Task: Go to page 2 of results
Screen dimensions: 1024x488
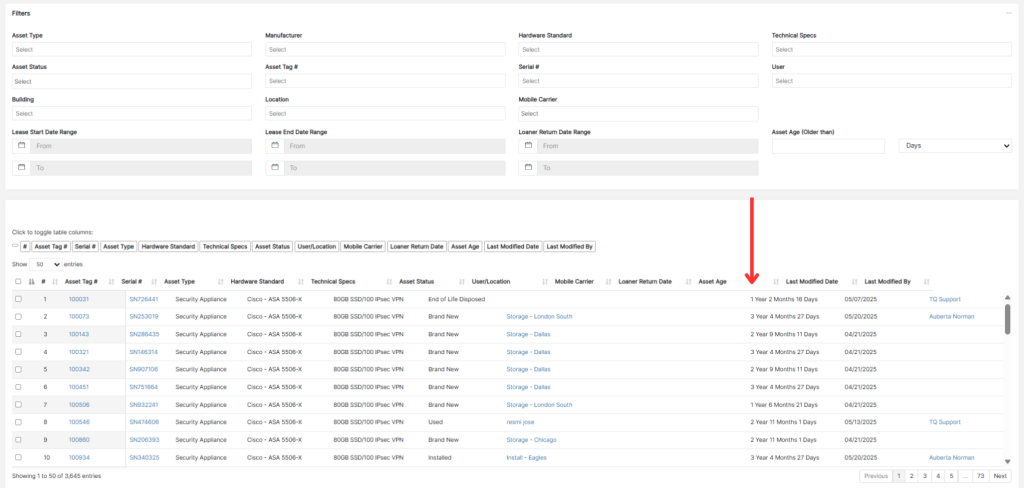Action: (911, 476)
